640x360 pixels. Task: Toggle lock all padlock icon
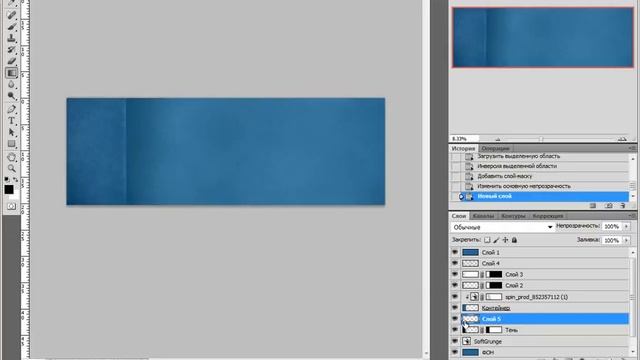tap(514, 240)
